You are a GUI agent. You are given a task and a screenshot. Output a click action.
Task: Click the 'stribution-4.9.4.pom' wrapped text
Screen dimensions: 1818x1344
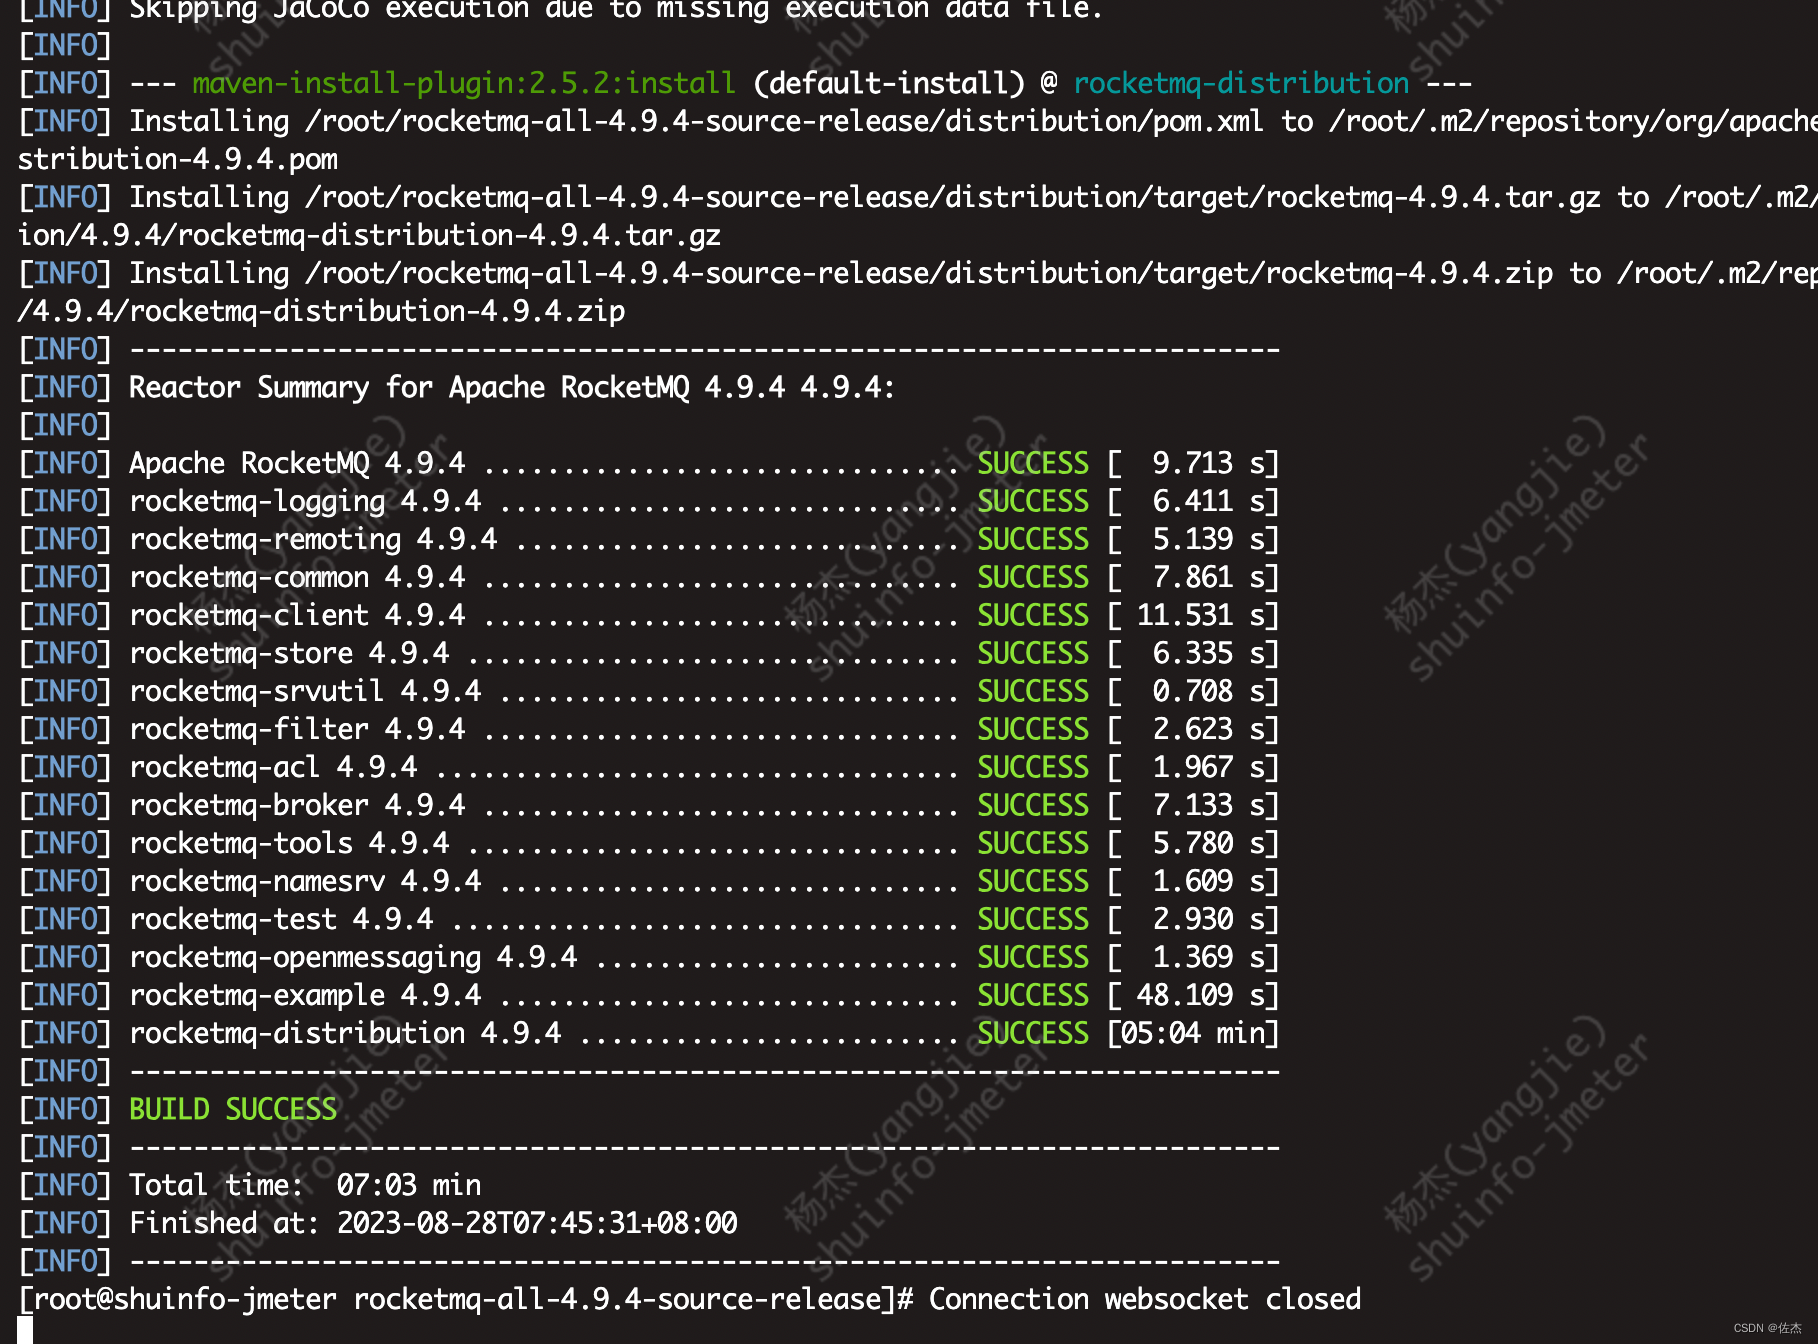178,159
